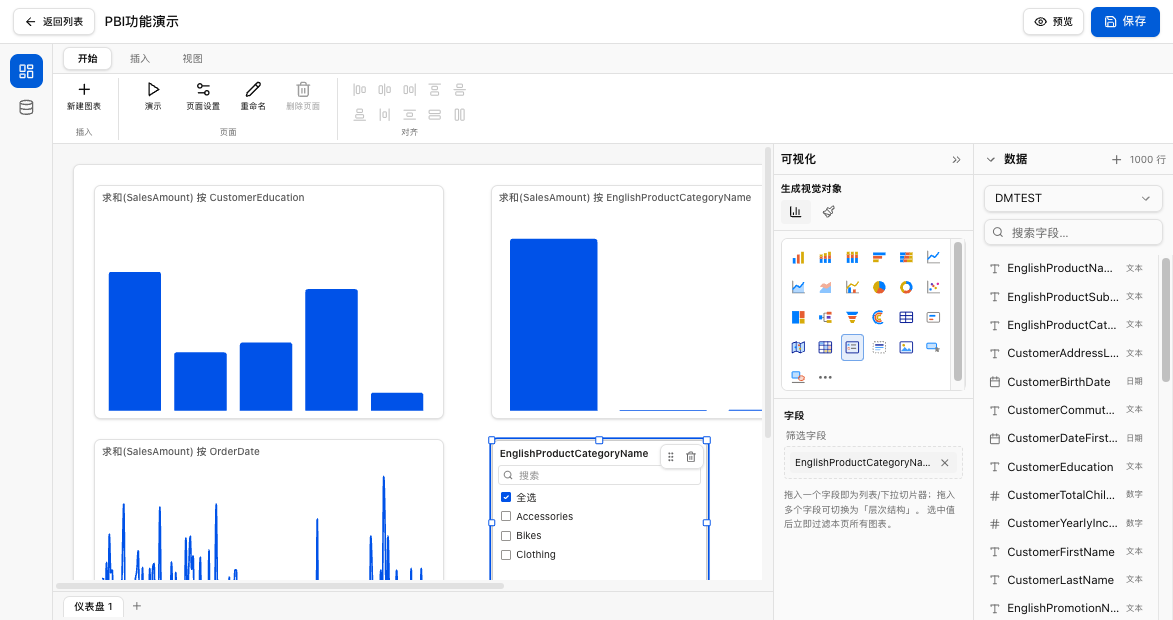Select the stacked area chart visual
The image size is (1173, 620).
[825, 287]
